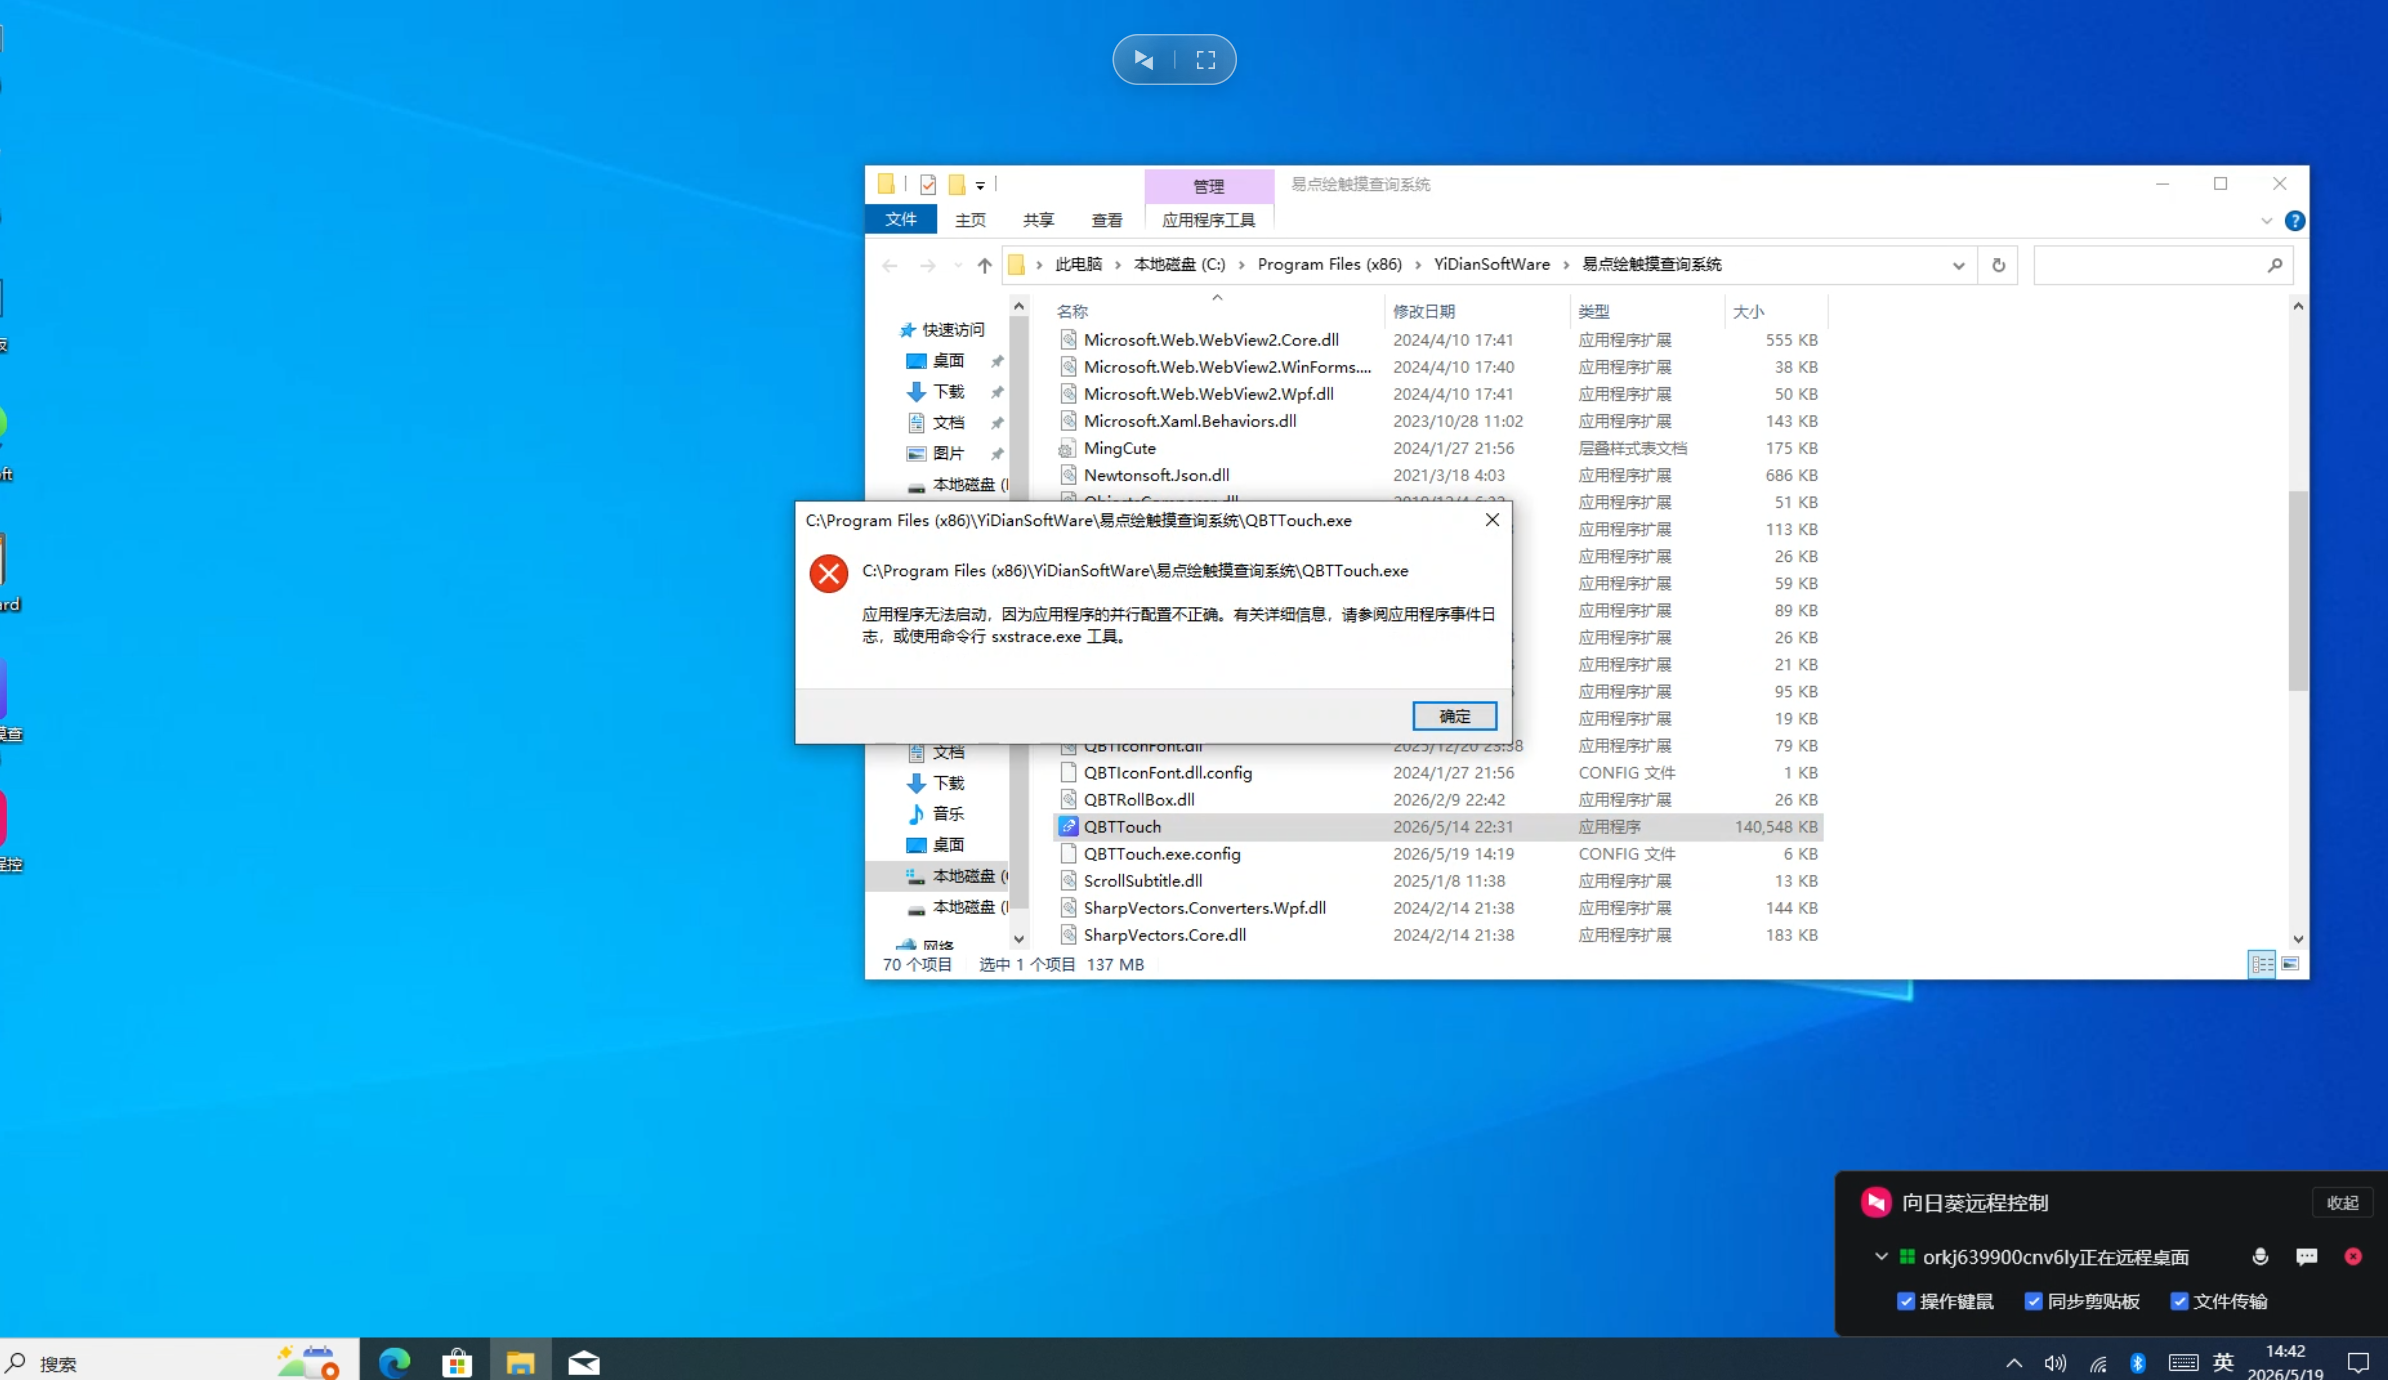Toggle 文件传输 checkbox in Sunlogin panel
The height and width of the screenshot is (1380, 2388).
(2179, 1302)
